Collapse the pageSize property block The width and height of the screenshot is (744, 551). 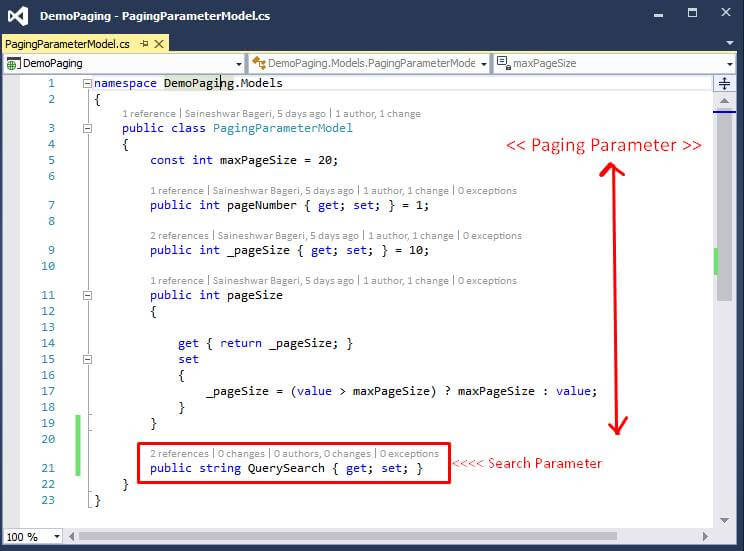pyautogui.click(x=87, y=296)
